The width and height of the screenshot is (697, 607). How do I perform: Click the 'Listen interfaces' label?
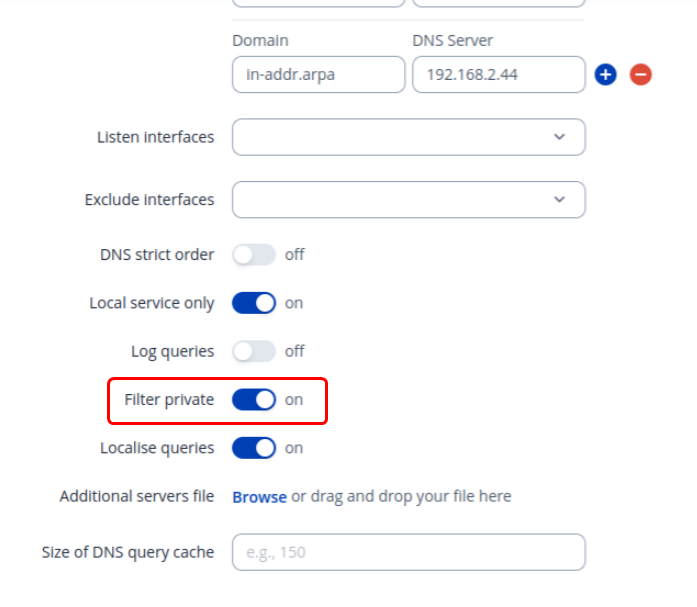tap(155, 137)
